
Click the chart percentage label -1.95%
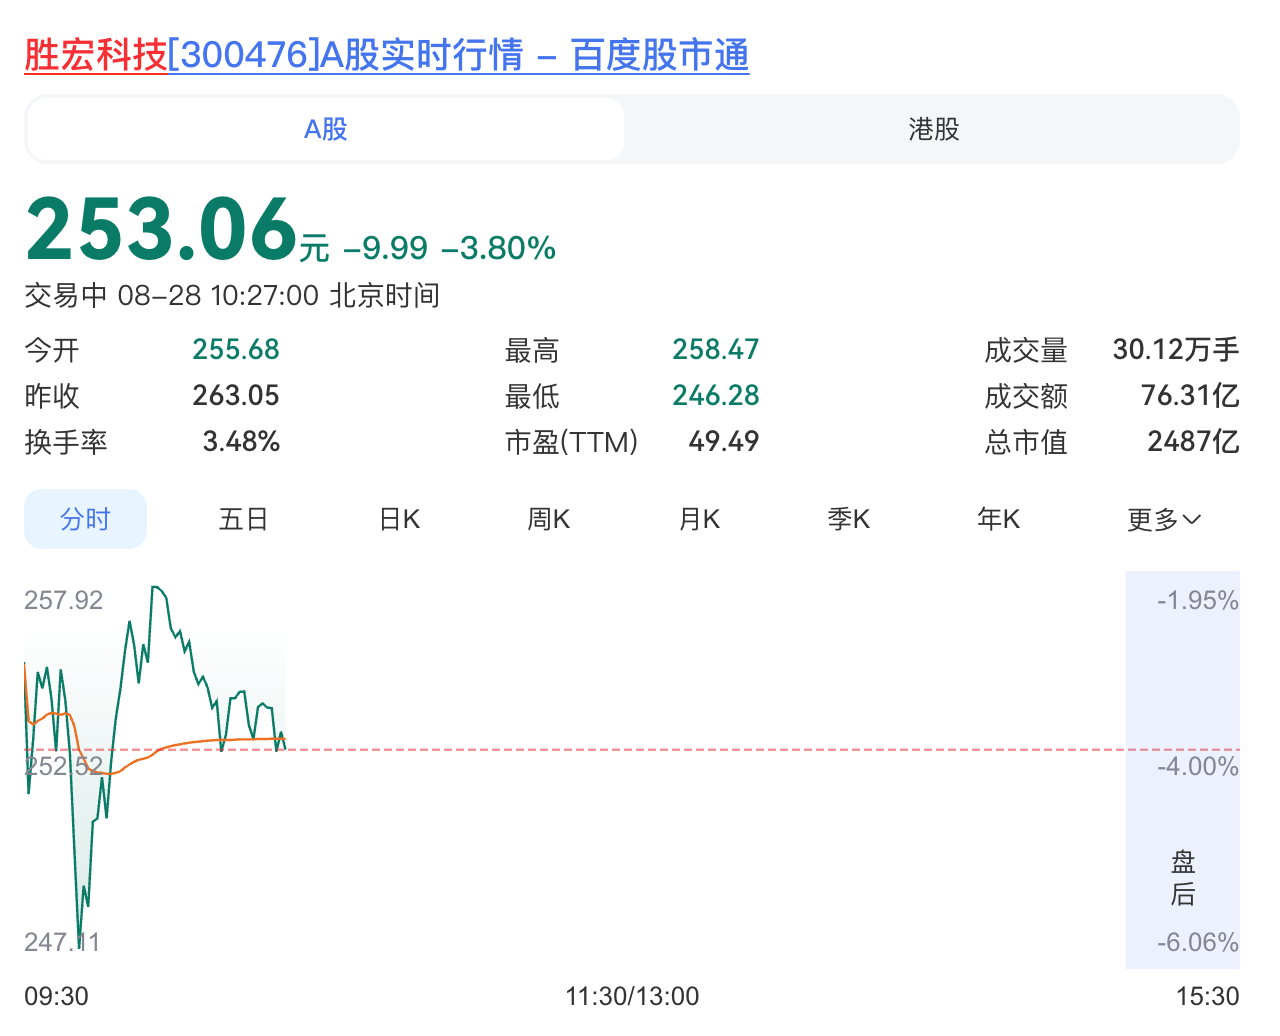click(1198, 600)
